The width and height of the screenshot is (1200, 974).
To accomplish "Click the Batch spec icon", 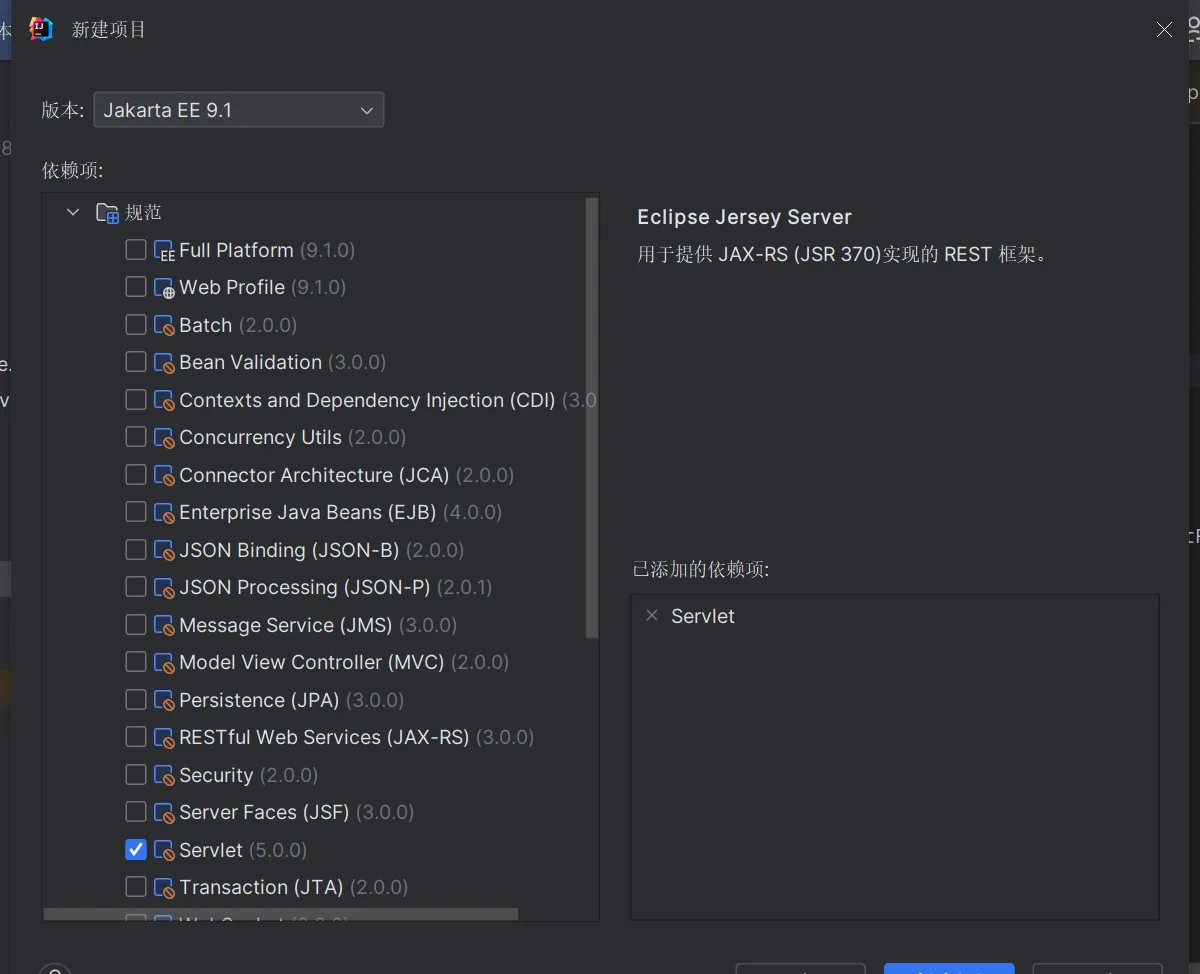I will point(164,325).
